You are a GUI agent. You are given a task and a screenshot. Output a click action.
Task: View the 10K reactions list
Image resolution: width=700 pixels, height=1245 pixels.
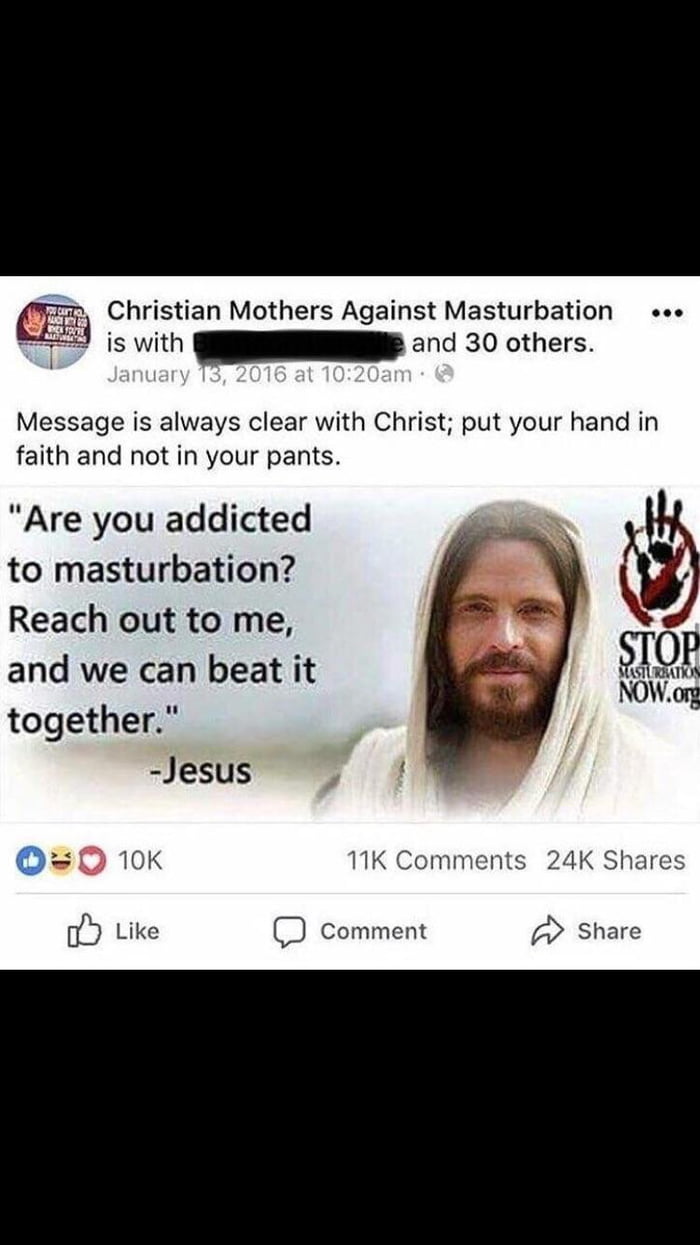coord(140,861)
